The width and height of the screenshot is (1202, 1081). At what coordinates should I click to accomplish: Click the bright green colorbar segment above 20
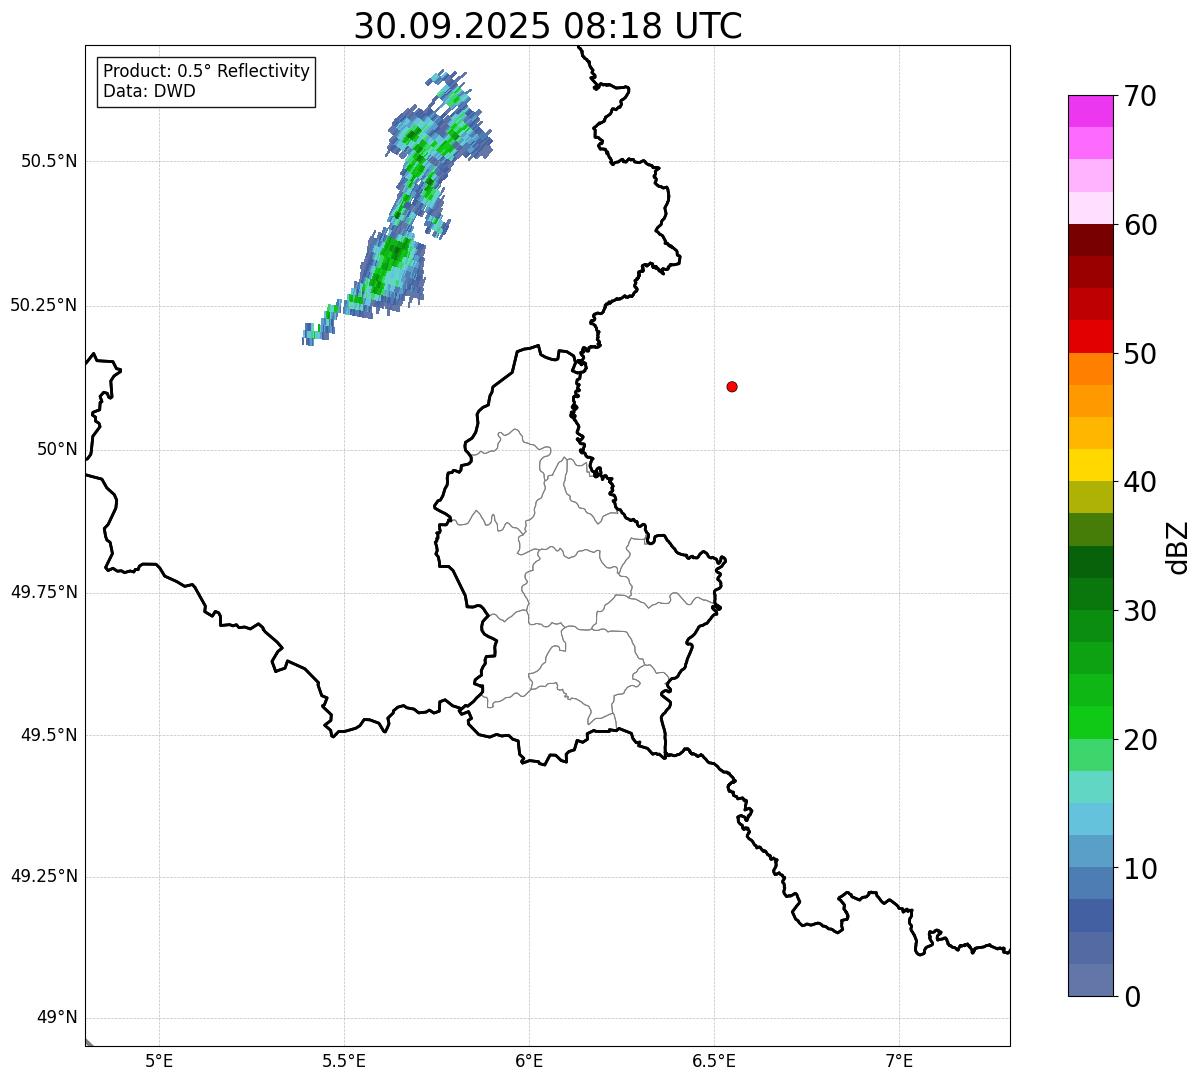tap(1090, 722)
